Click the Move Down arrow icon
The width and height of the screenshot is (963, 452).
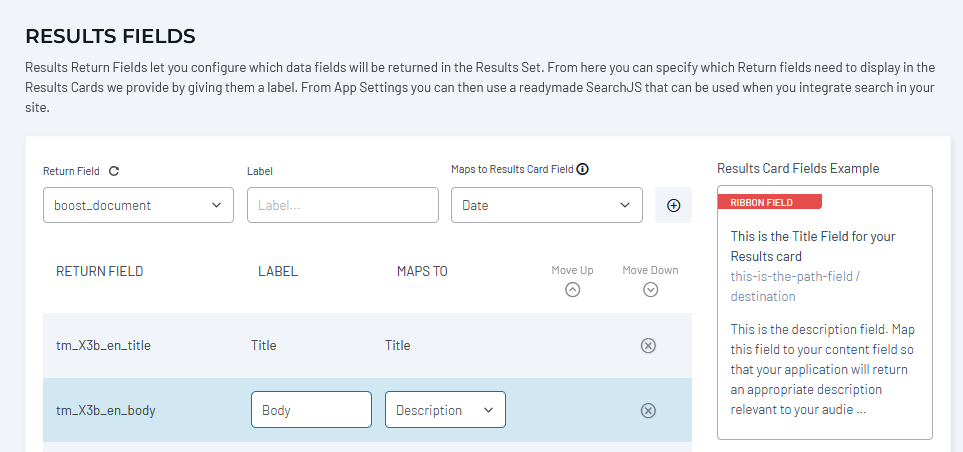coord(650,289)
